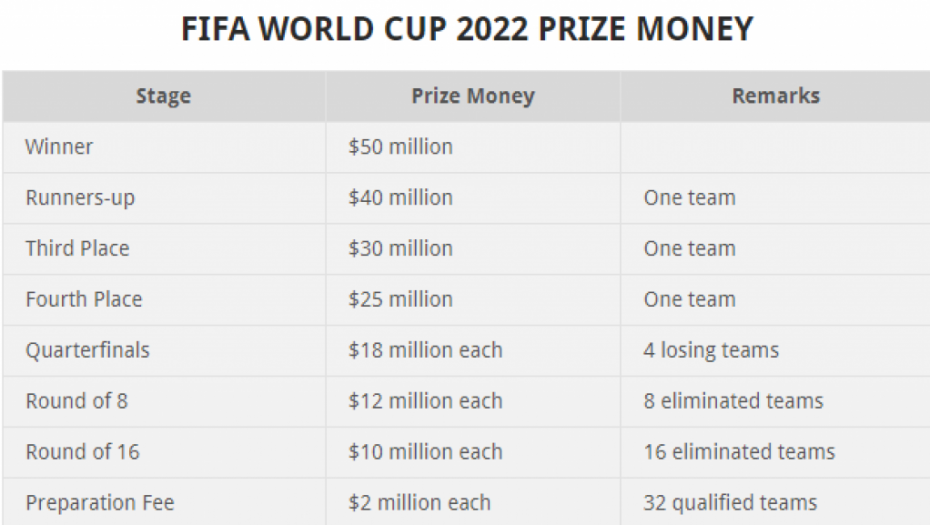Click the FIFA World Cup 2022 Prize Money title
The height and width of the screenshot is (525, 930).
click(467, 29)
